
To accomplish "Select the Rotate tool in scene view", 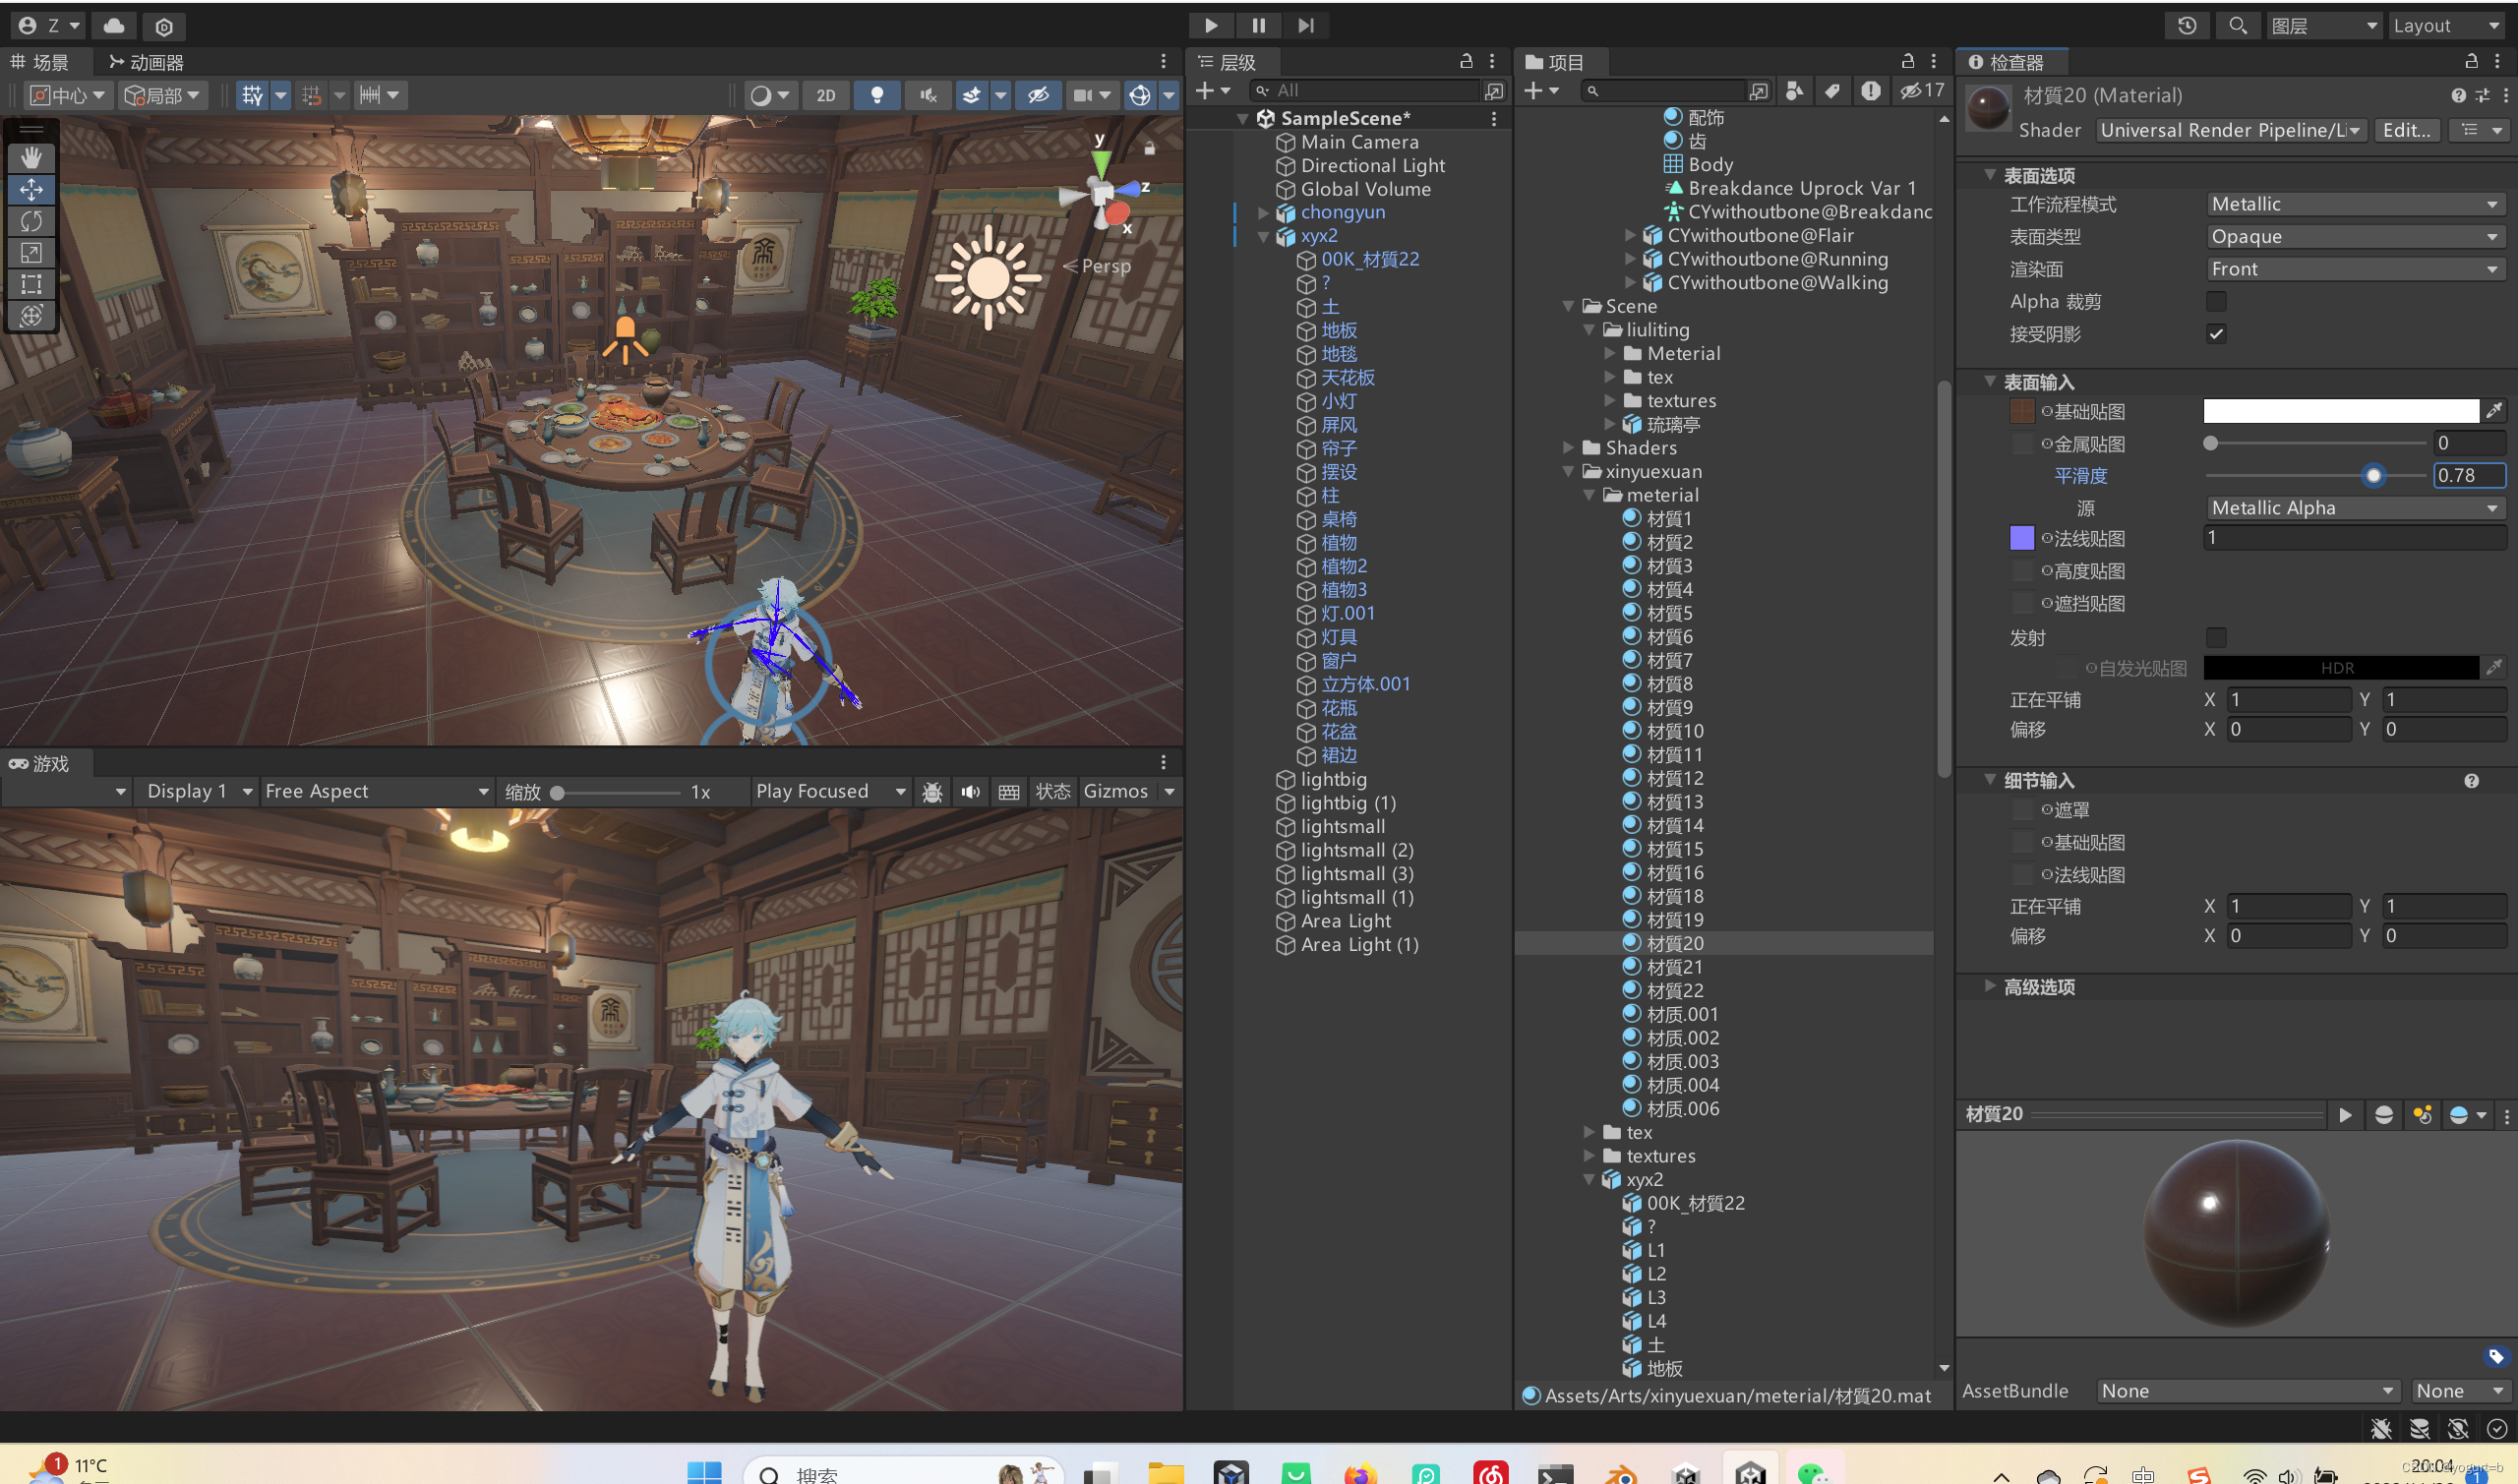I will 31,221.
